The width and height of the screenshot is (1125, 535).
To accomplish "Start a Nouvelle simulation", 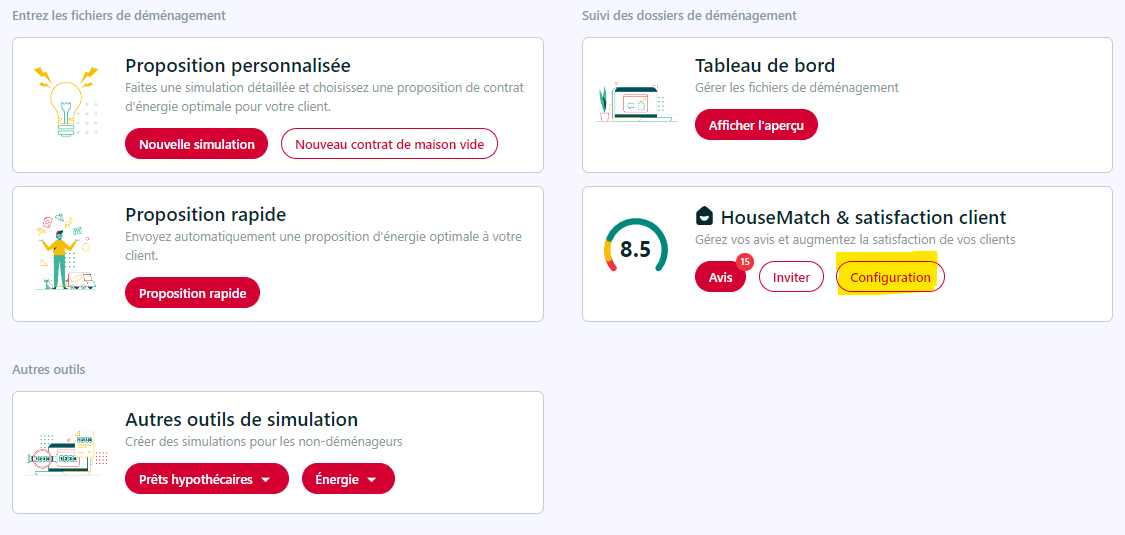I will (197, 144).
